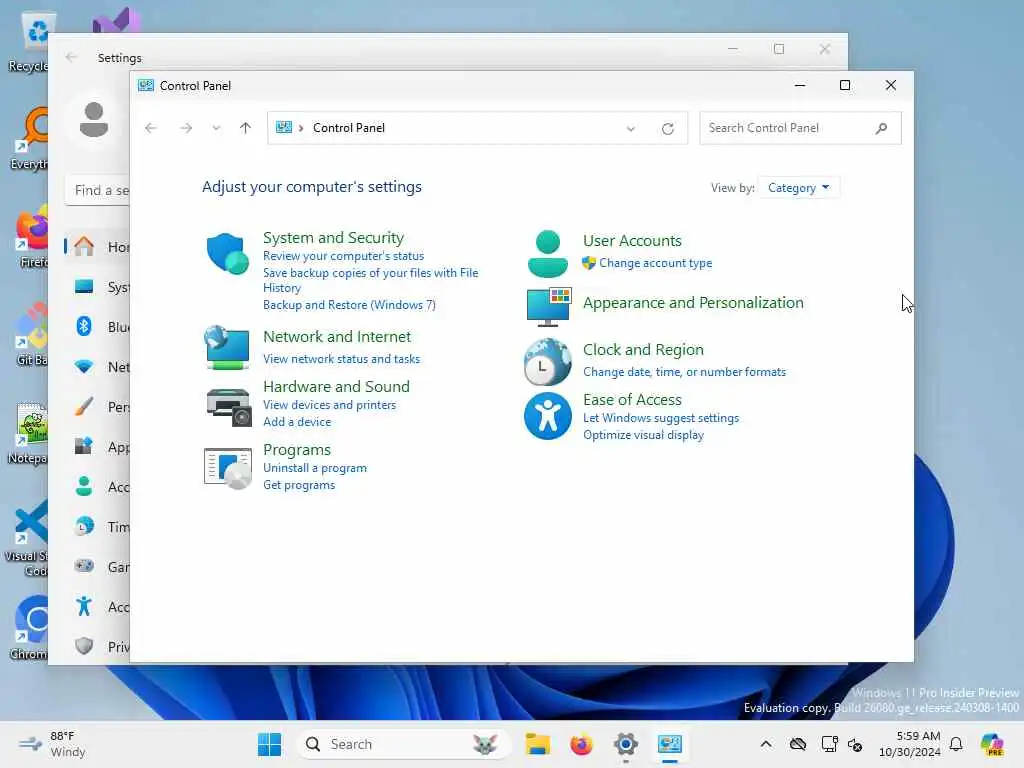Viewport: 1024px width, 768px height.
Task: Switch to Settings via taskbar gear icon
Action: [x=625, y=744]
